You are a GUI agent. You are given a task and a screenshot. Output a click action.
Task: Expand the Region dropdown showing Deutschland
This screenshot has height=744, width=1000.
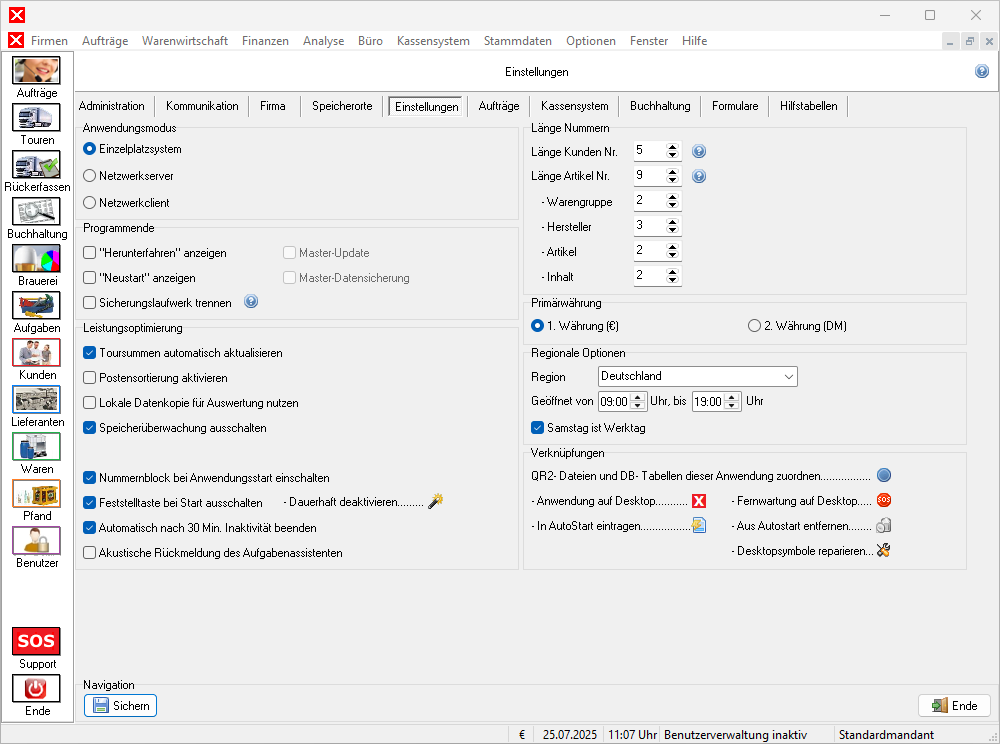point(789,377)
